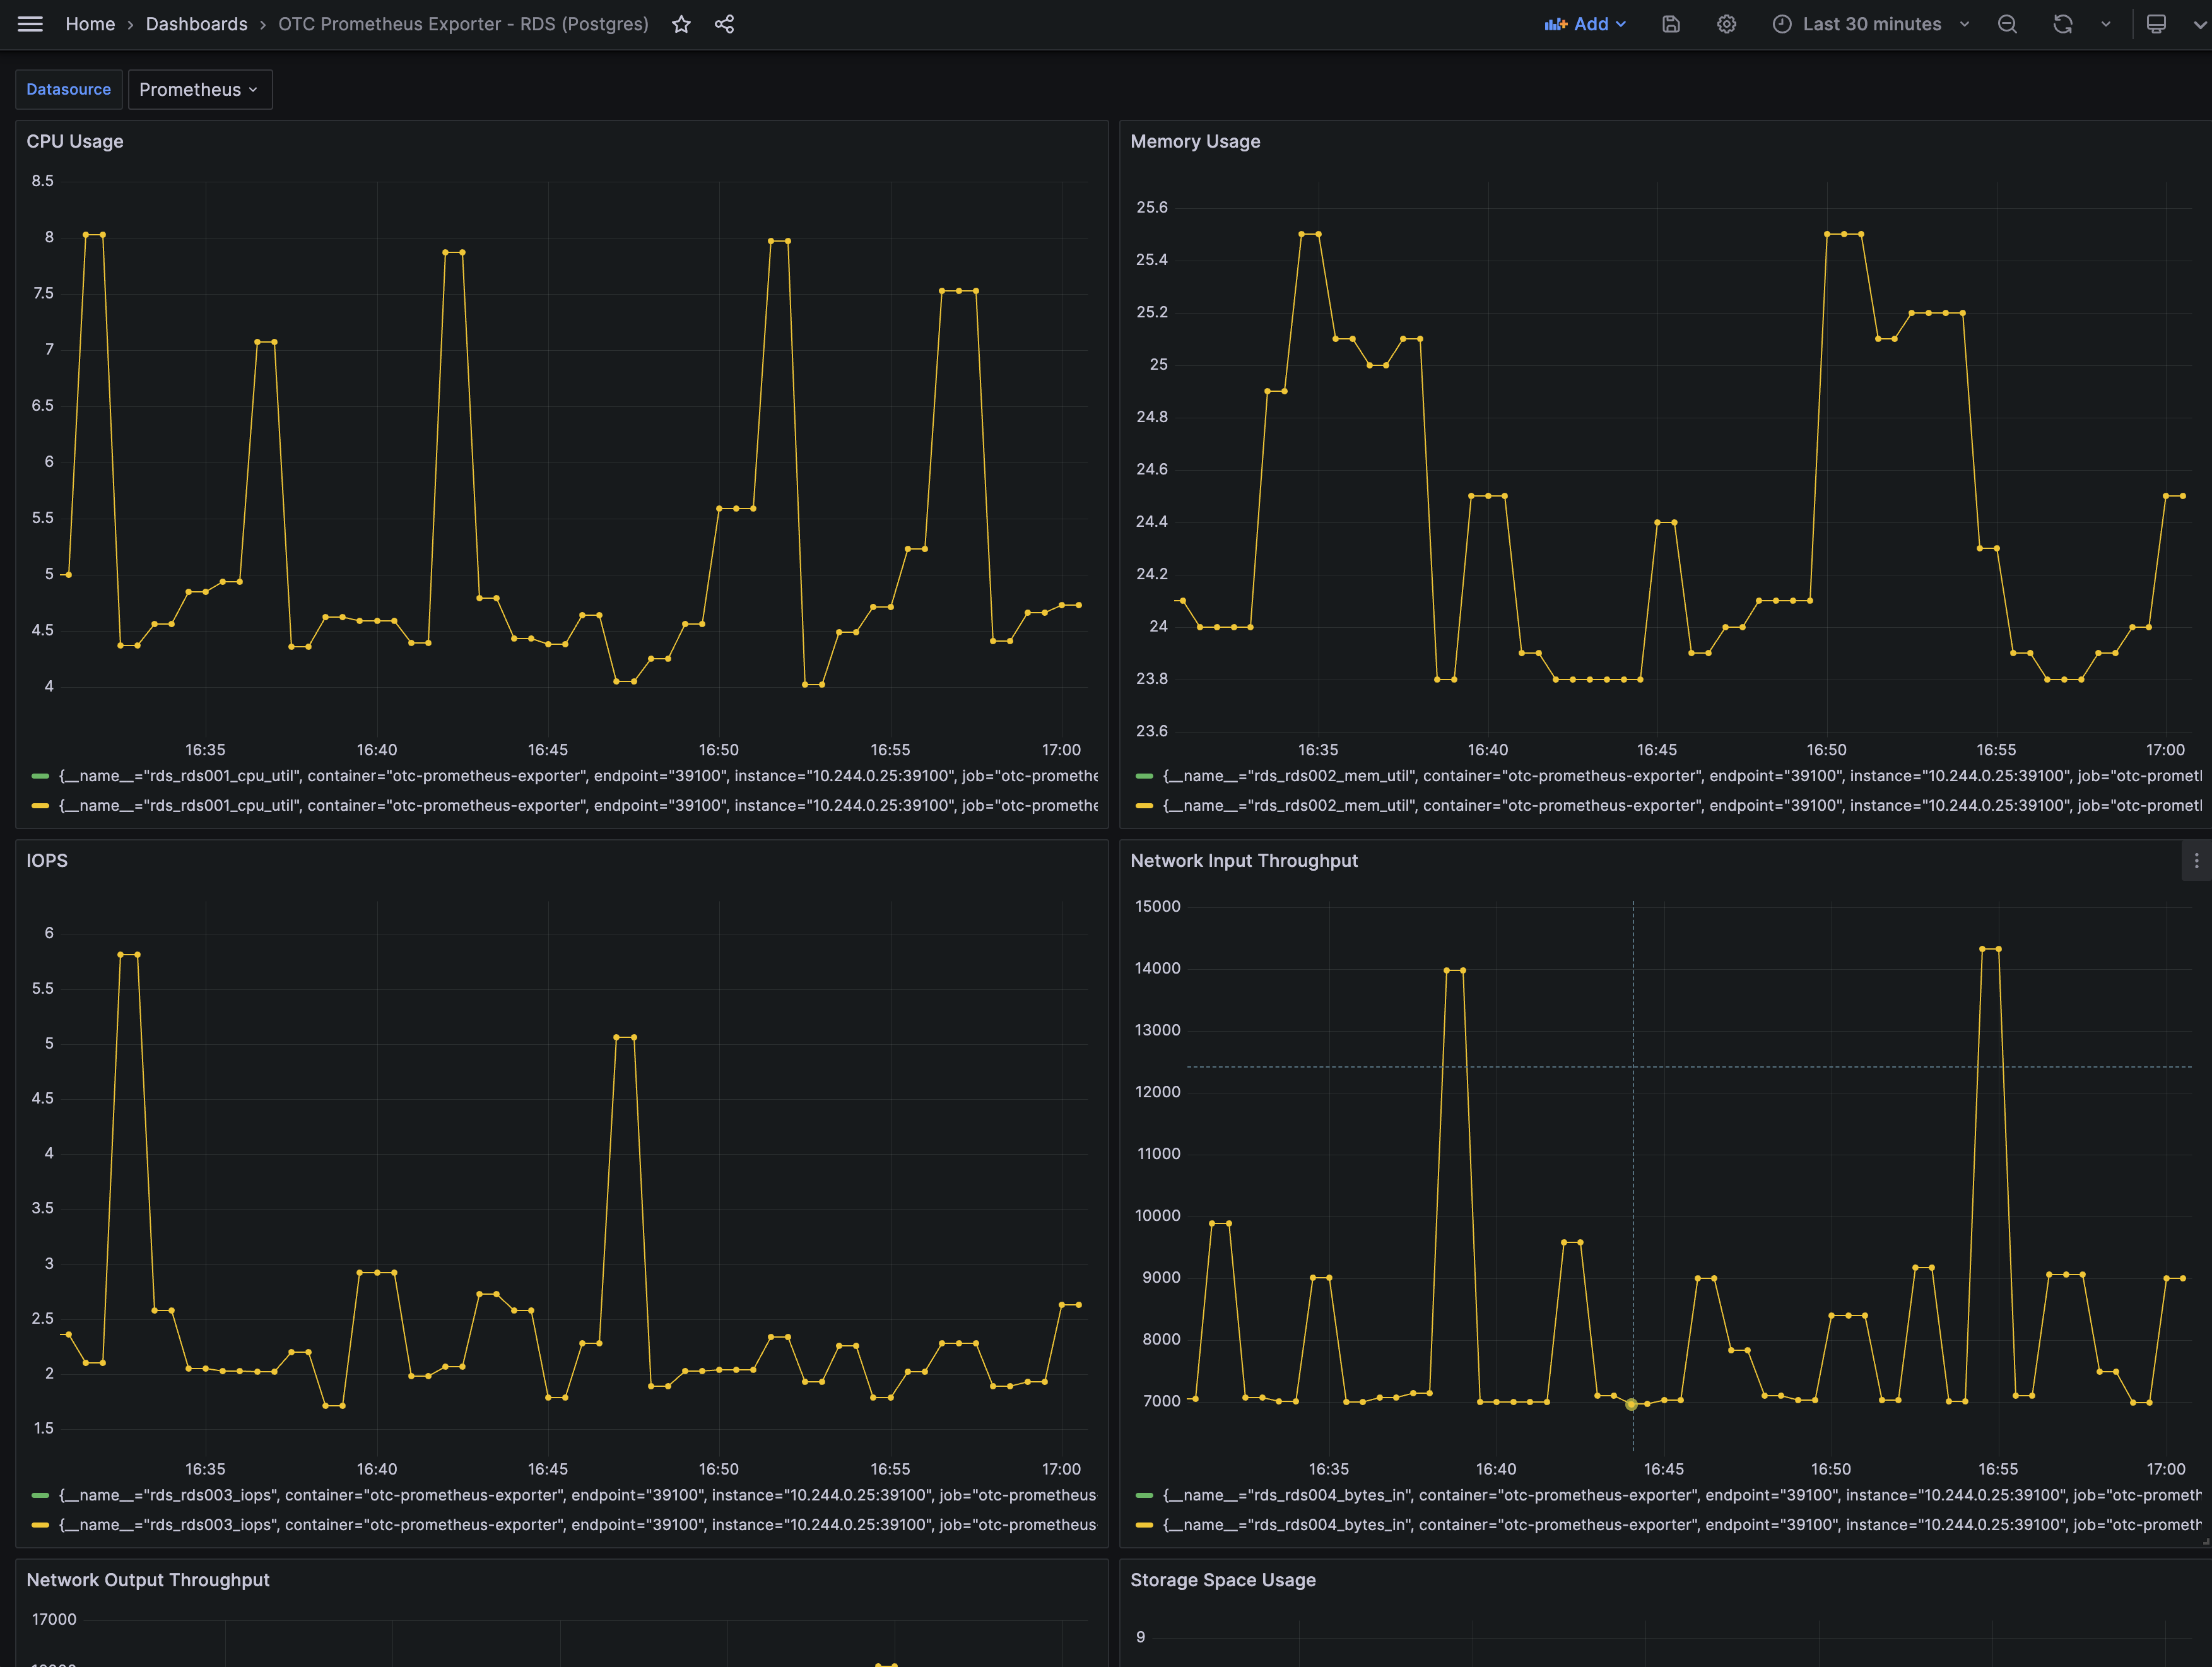2212x1667 pixels.
Task: Go to Home breadcrumb
Action: point(90,24)
